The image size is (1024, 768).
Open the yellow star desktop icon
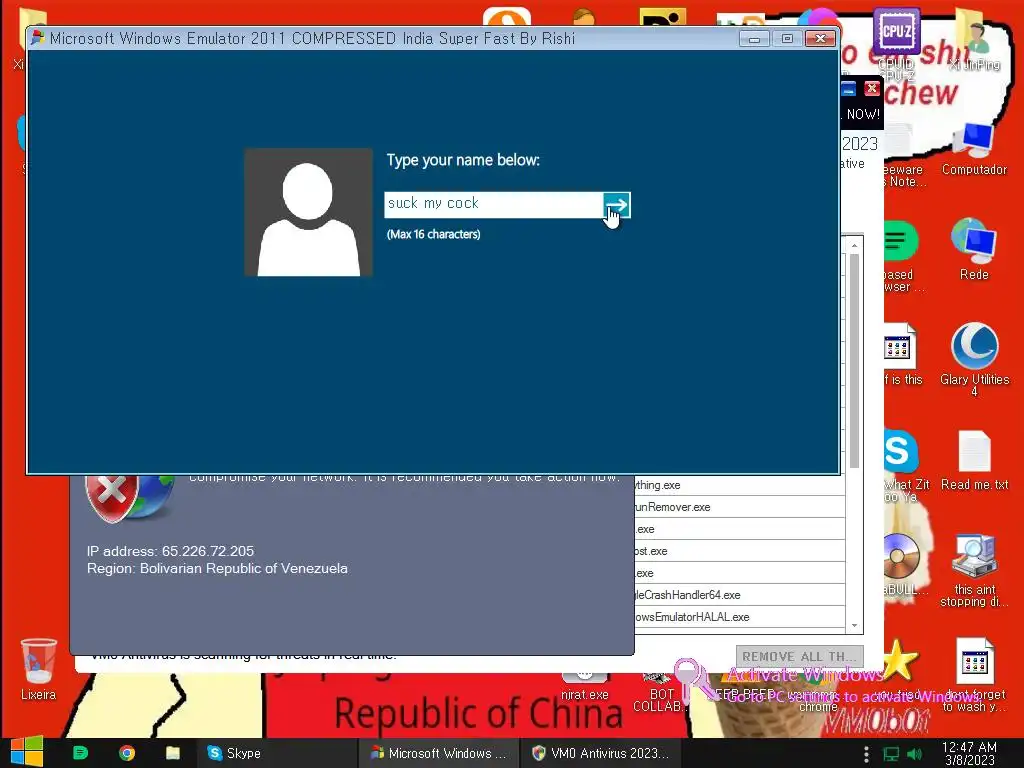[900, 660]
